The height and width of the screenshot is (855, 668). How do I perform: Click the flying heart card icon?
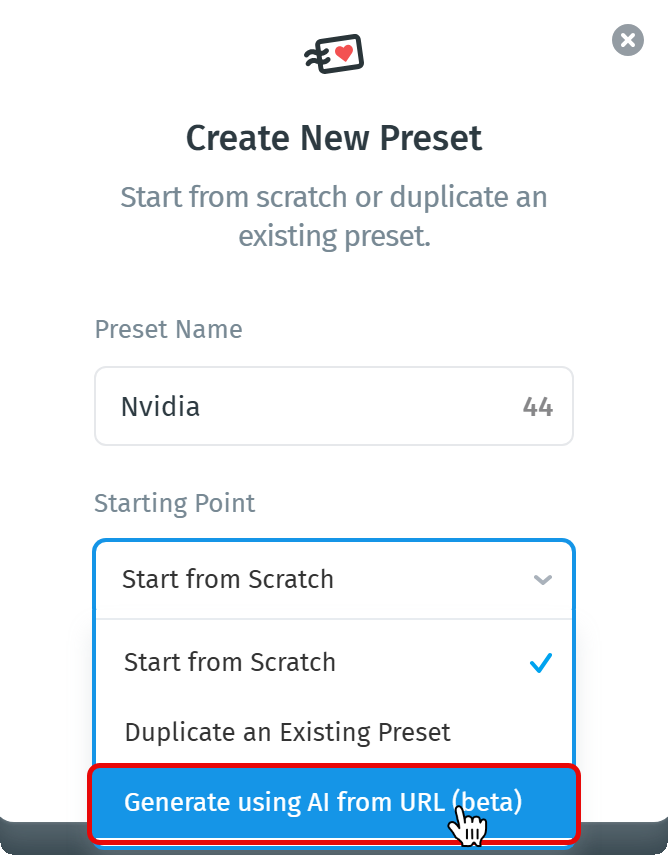click(x=334, y=54)
